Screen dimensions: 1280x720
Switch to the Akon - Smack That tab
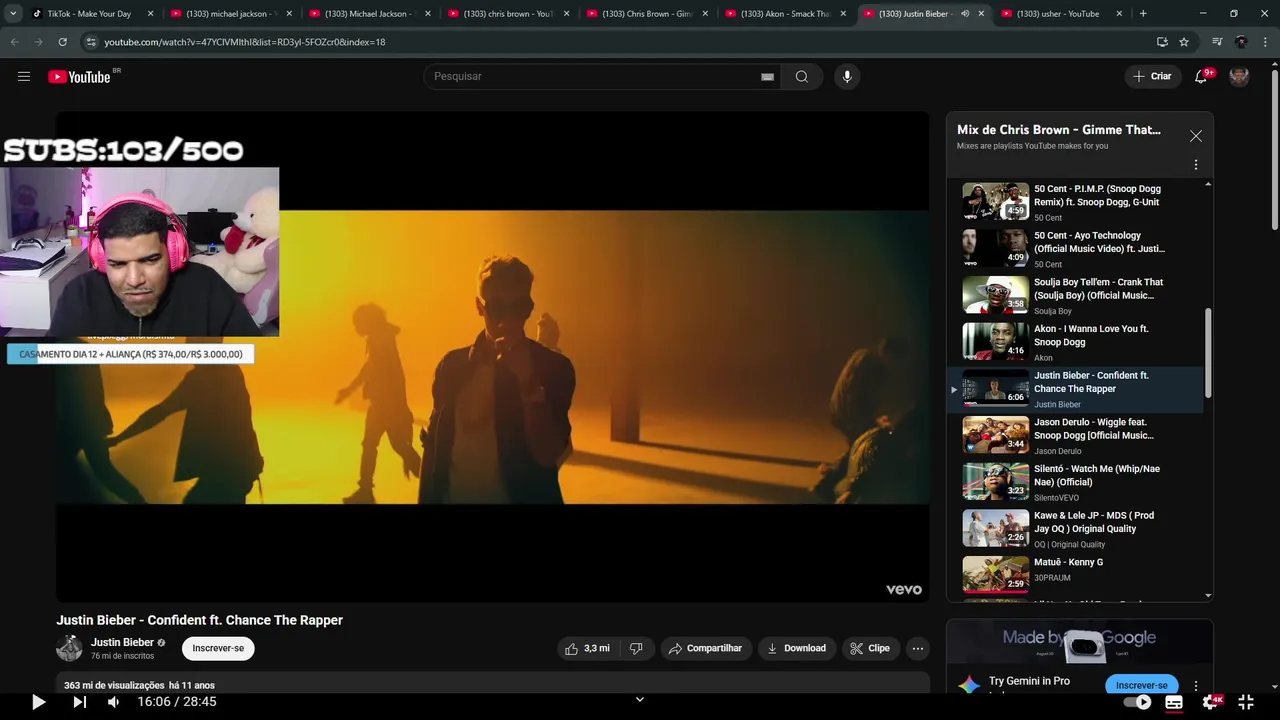point(786,14)
